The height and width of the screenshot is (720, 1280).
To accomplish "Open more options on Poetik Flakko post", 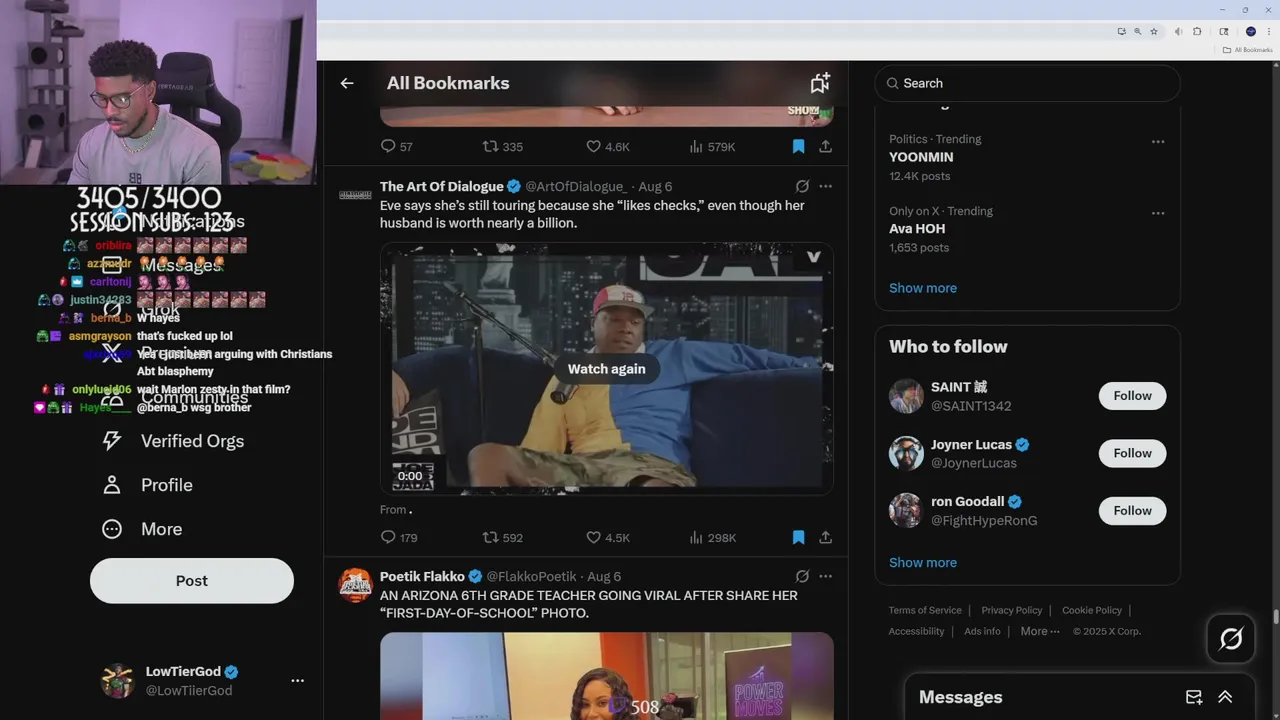I will tap(825, 576).
